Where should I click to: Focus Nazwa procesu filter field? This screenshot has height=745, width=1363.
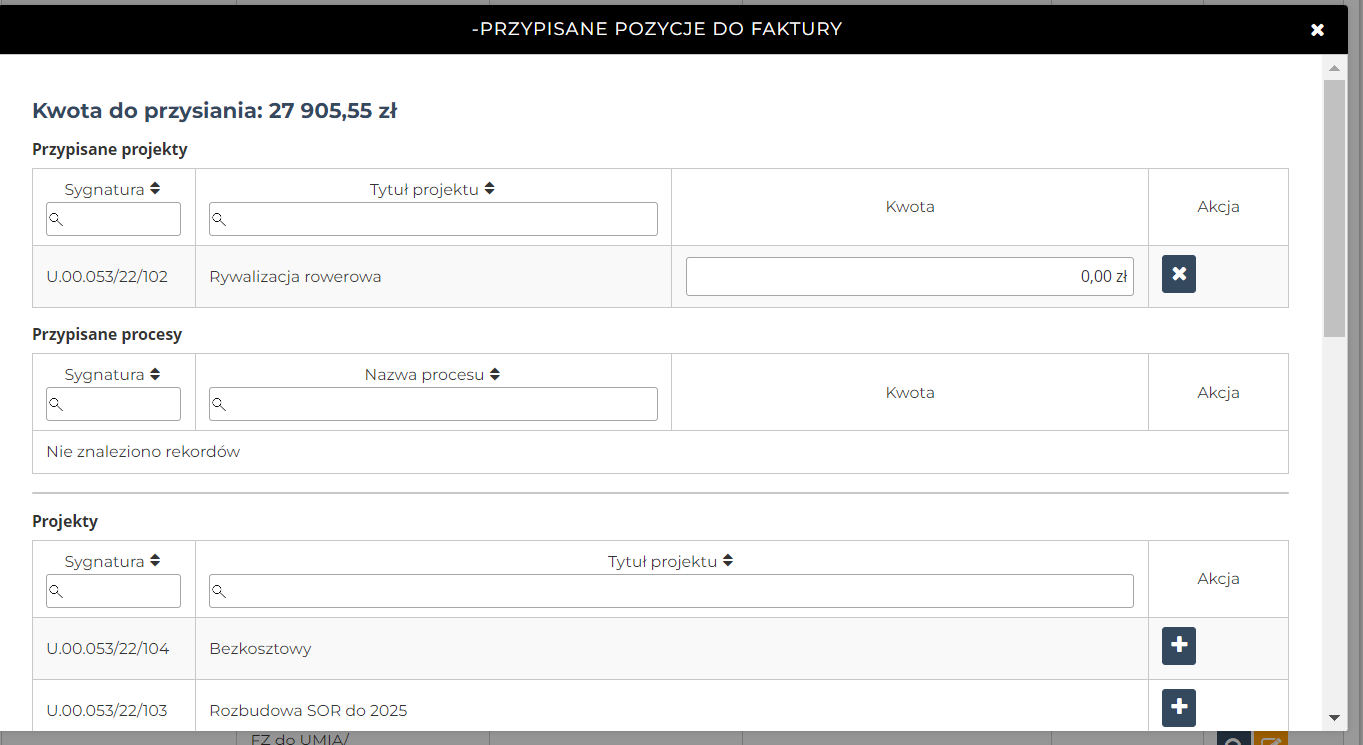pyautogui.click(x=433, y=404)
